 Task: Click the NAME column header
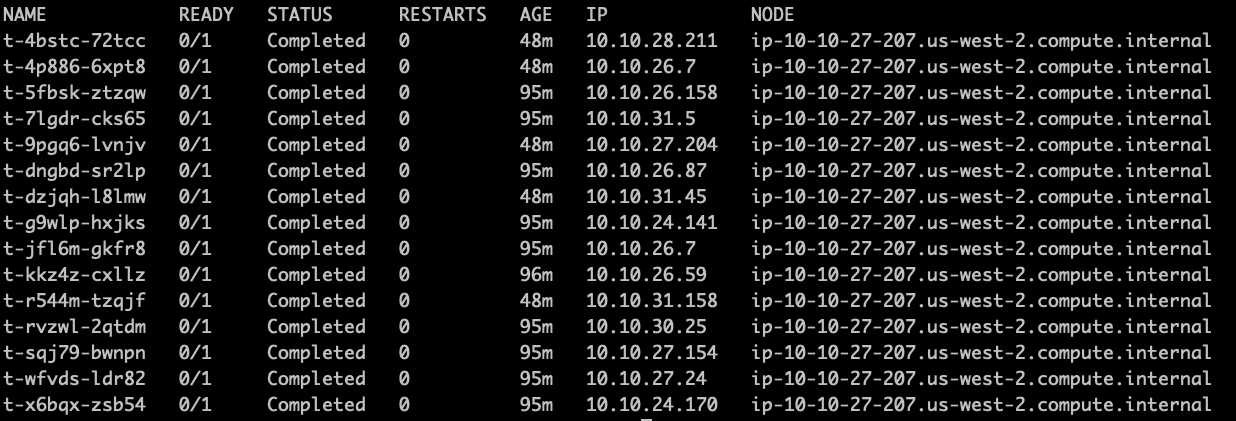(x=25, y=15)
